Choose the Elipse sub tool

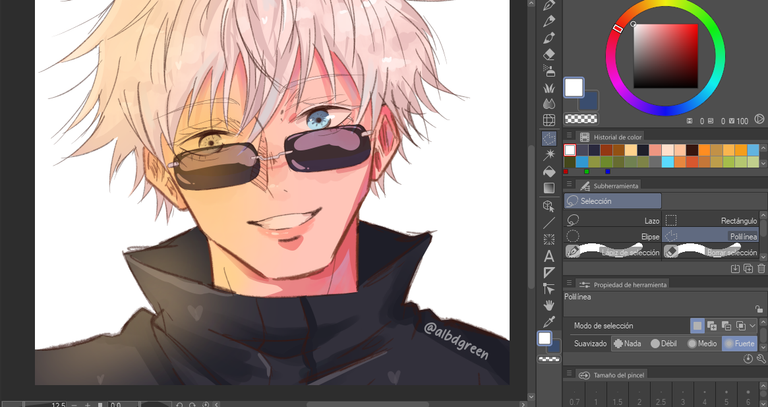coord(612,237)
